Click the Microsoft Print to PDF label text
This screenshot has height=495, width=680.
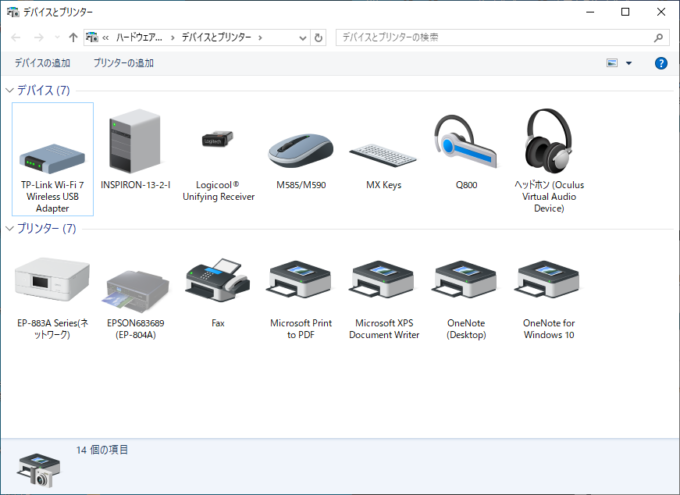click(301, 329)
